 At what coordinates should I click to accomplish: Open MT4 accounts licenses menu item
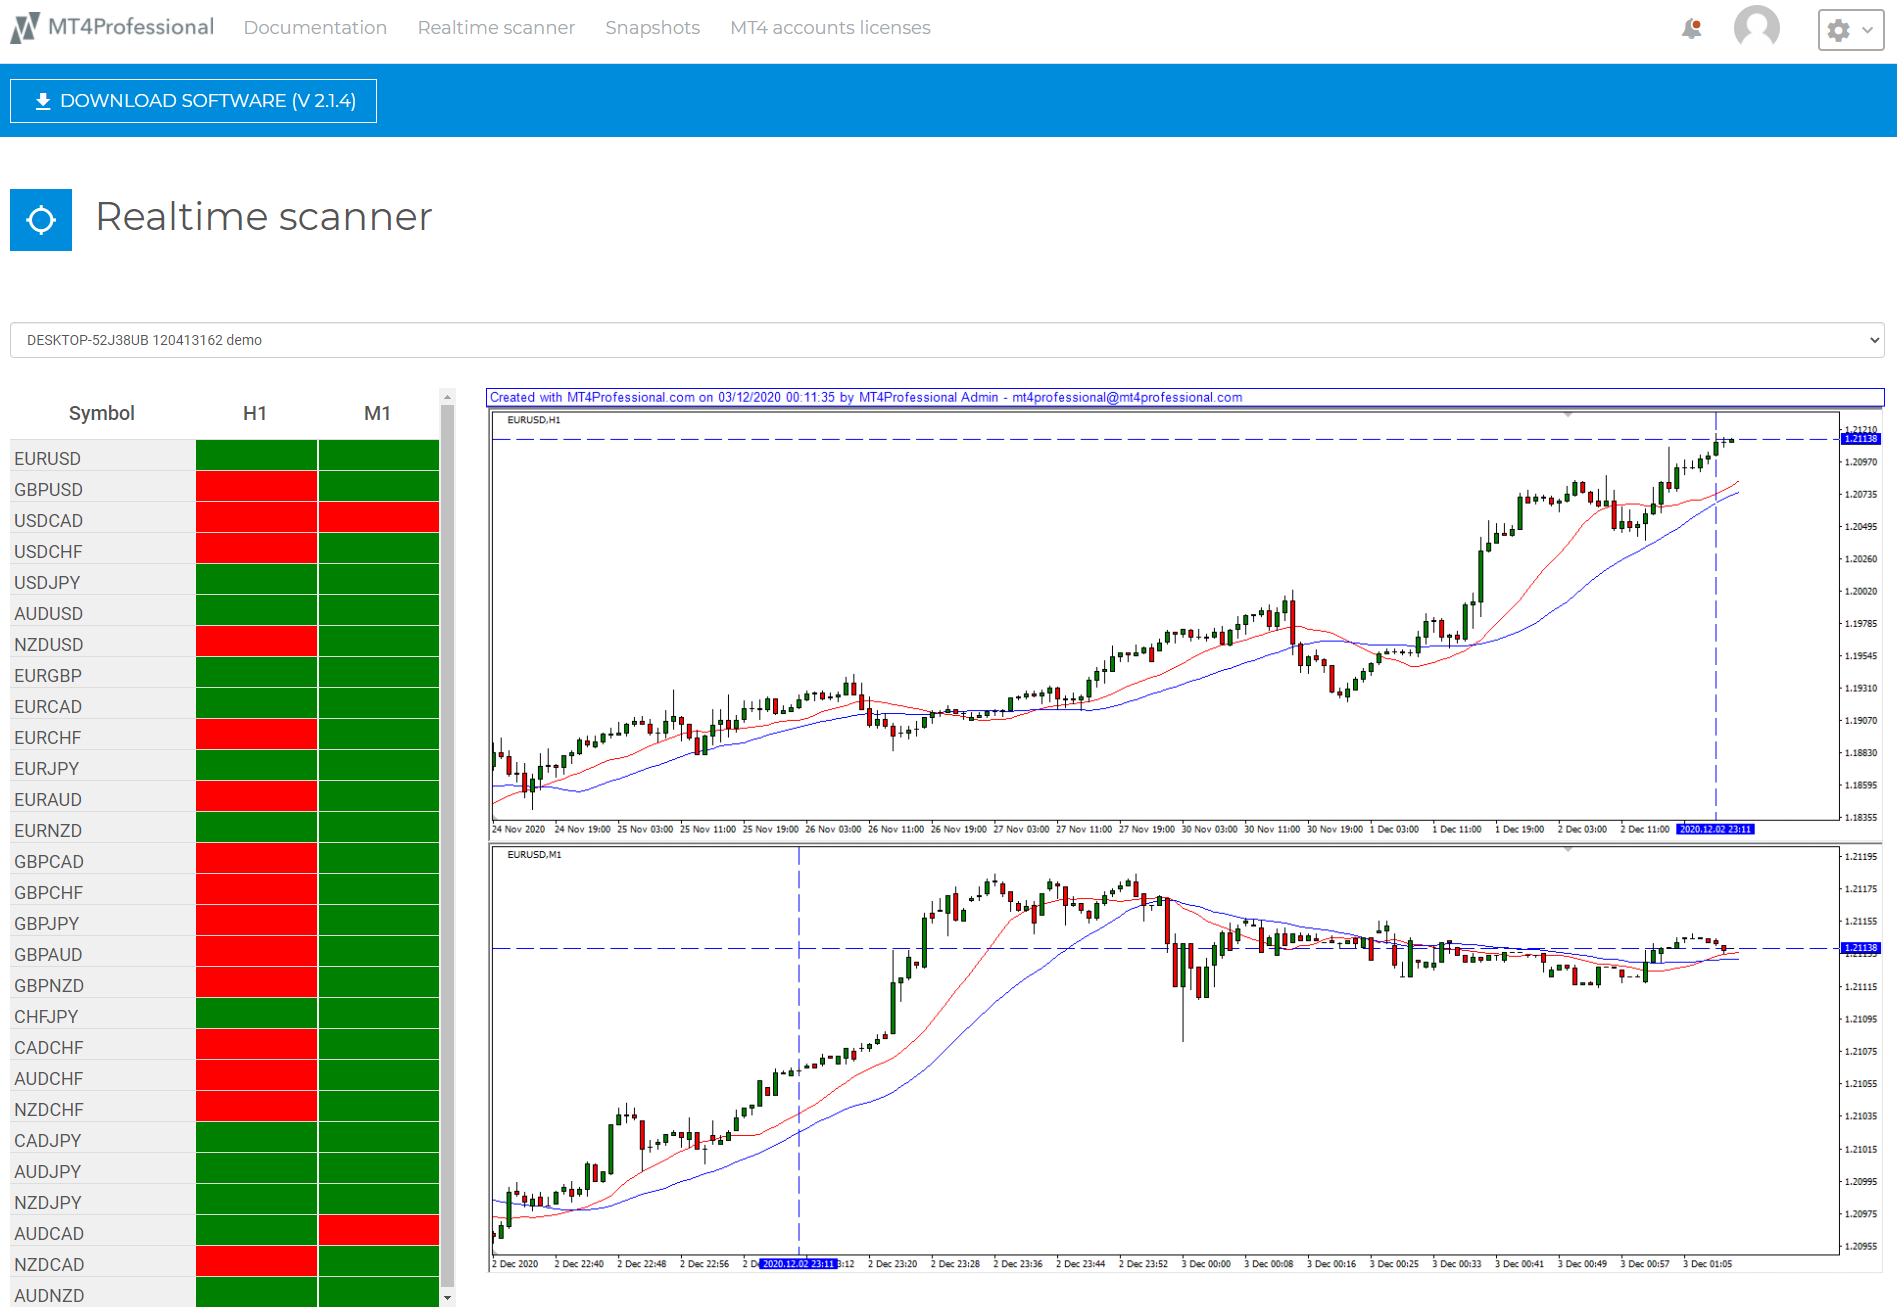click(830, 28)
